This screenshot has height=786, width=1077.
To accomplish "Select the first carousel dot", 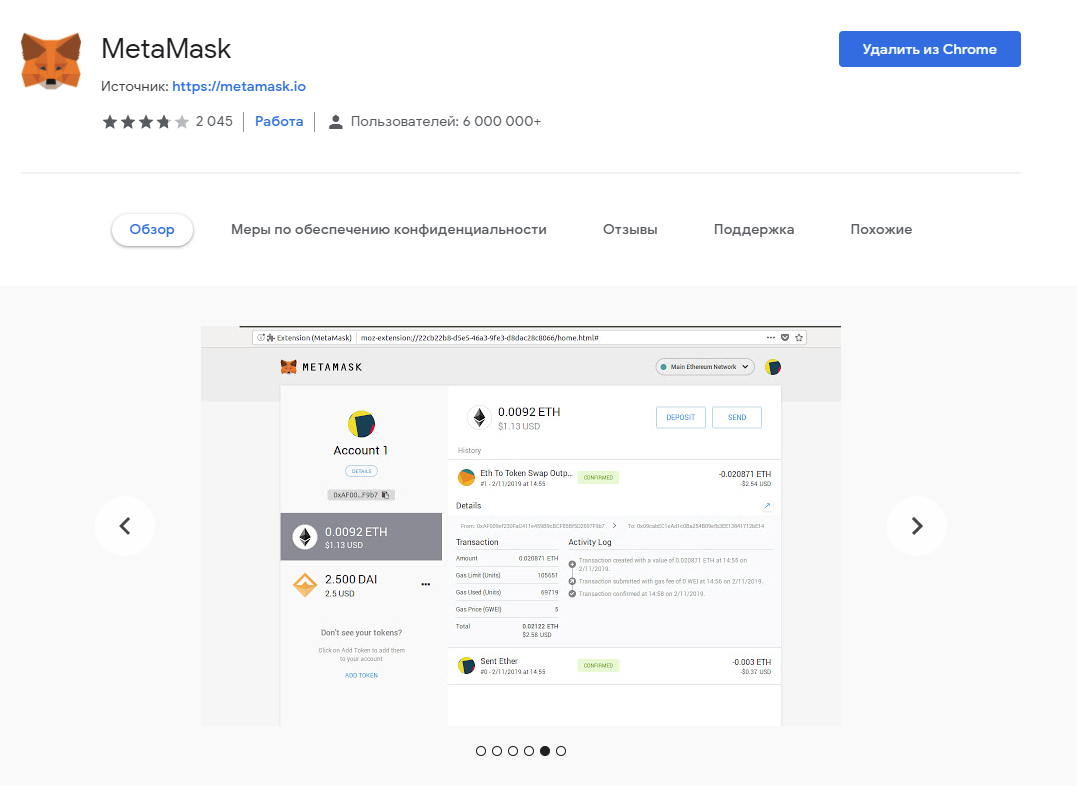I will coord(481,751).
